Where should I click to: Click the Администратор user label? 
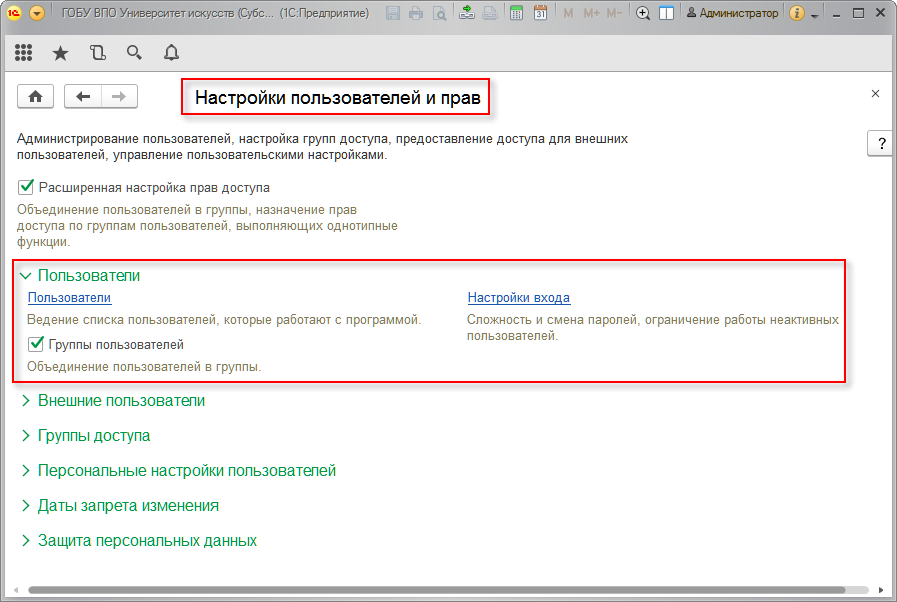733,13
